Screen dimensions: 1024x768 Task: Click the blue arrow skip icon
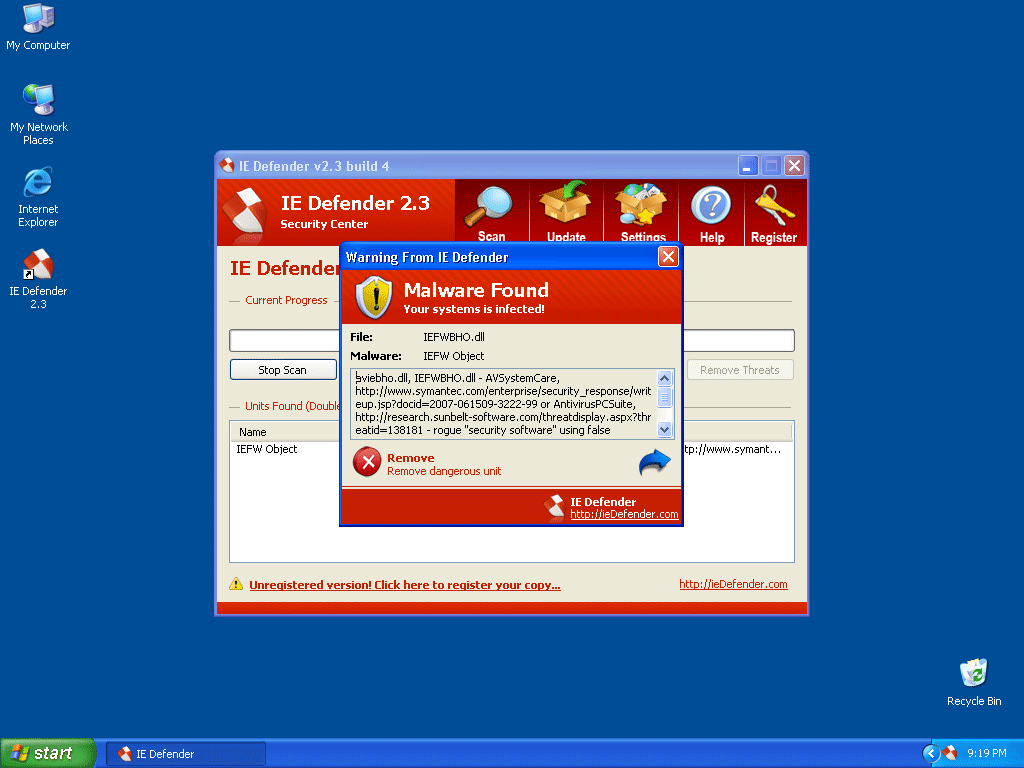coord(654,463)
